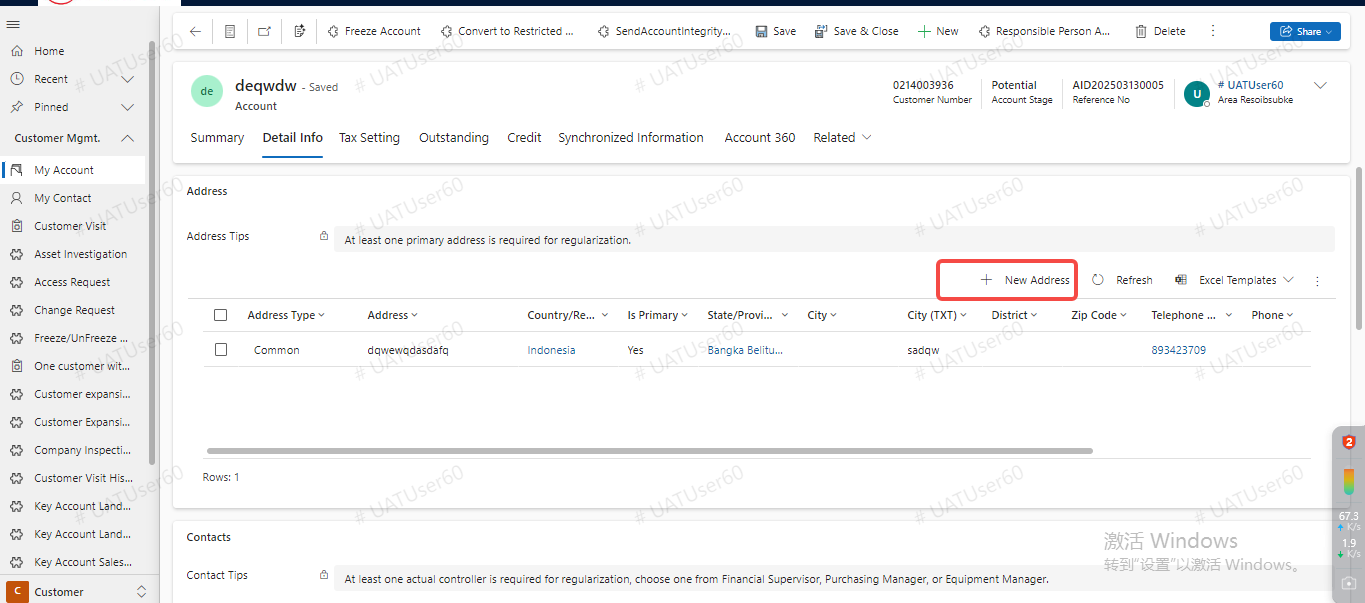The height and width of the screenshot is (603, 1365).
Task: Open Company Inspecti... sidebar entry
Action: tap(82, 450)
